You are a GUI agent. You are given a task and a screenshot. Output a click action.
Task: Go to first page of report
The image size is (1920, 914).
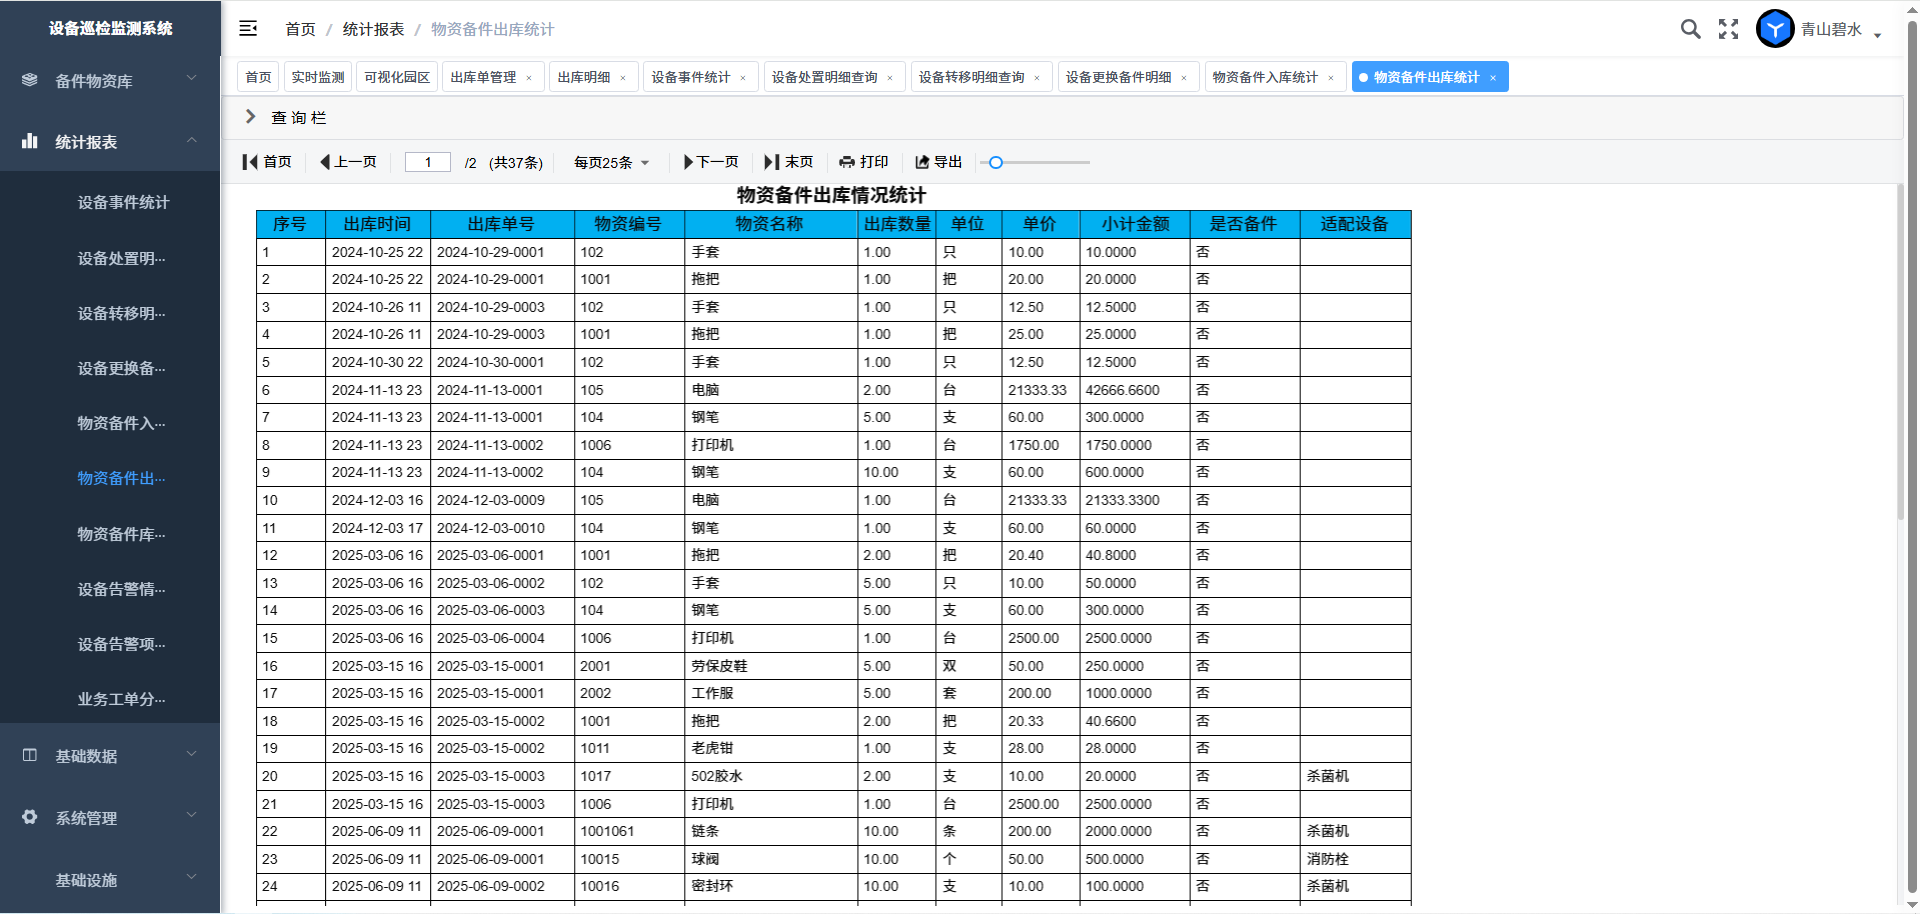pos(267,162)
